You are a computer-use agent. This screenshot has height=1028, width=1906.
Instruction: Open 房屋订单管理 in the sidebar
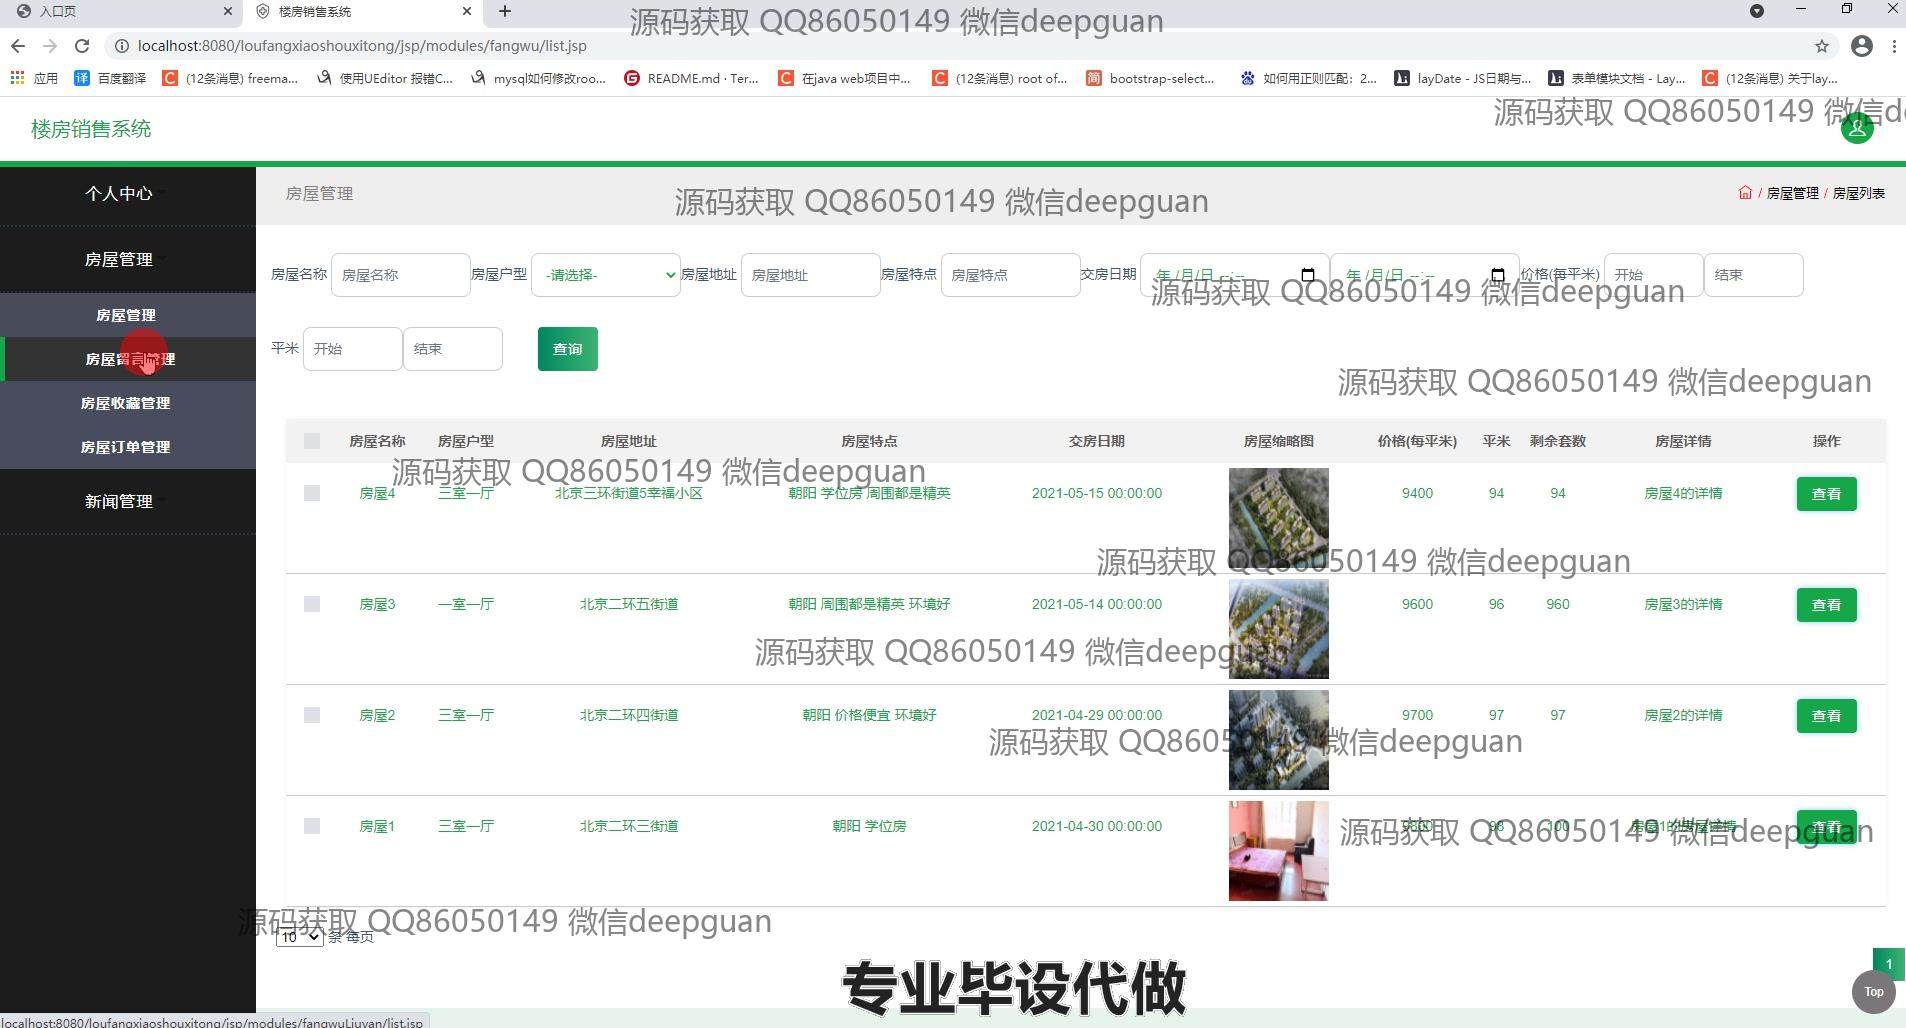click(x=126, y=447)
